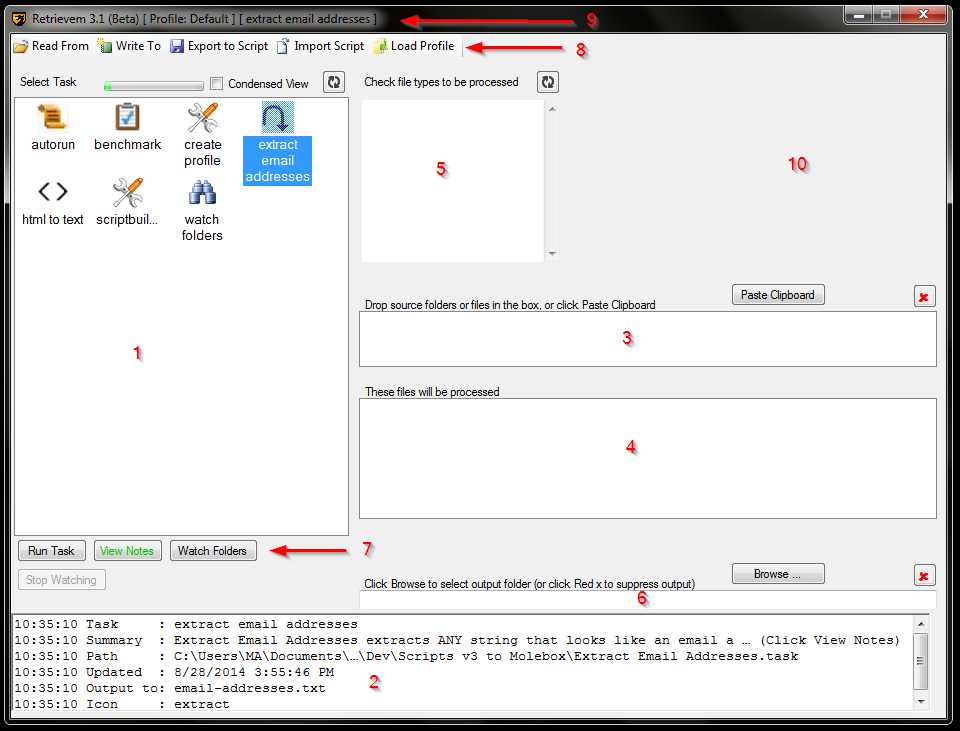Click Load Profile in the toolbar
Screen dimensions: 960x731
pyautogui.click(x=413, y=46)
